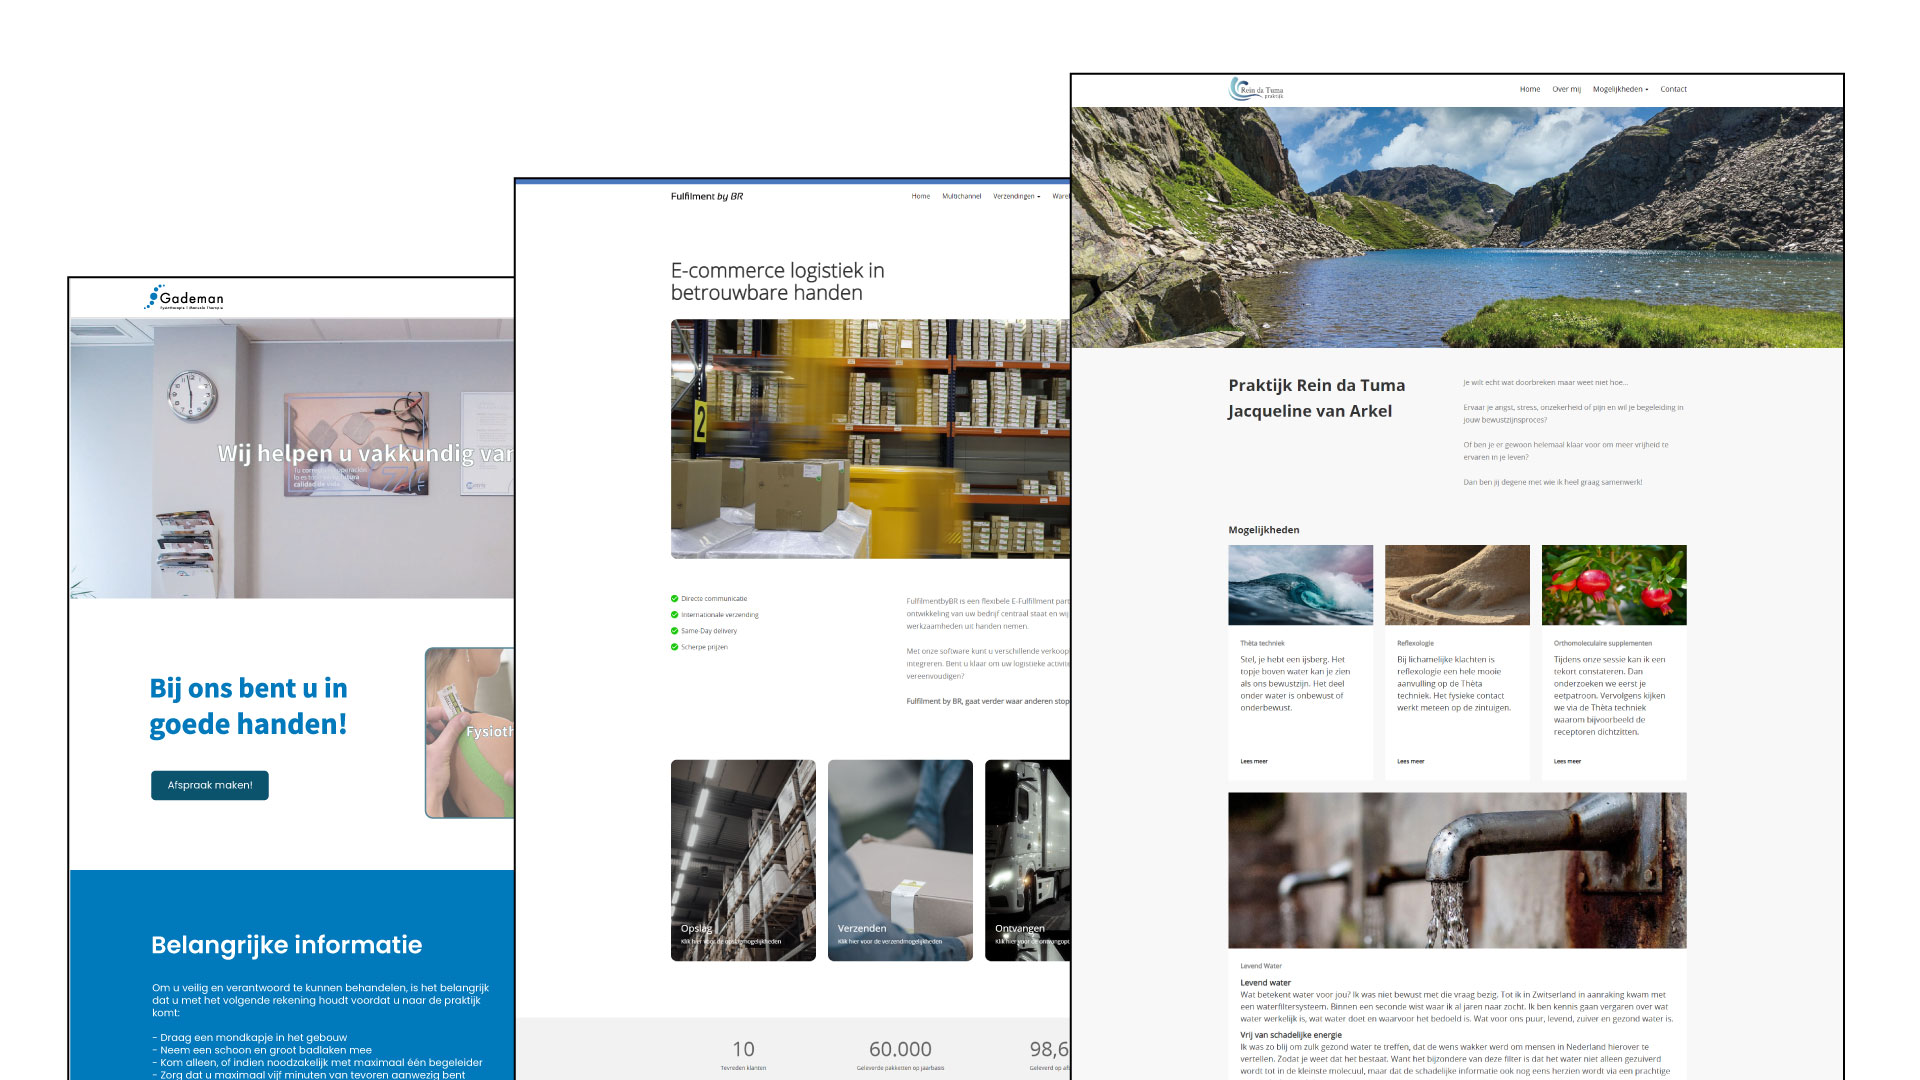
Task: Click the name Jacqueline van Arkel
Action: point(1310,411)
